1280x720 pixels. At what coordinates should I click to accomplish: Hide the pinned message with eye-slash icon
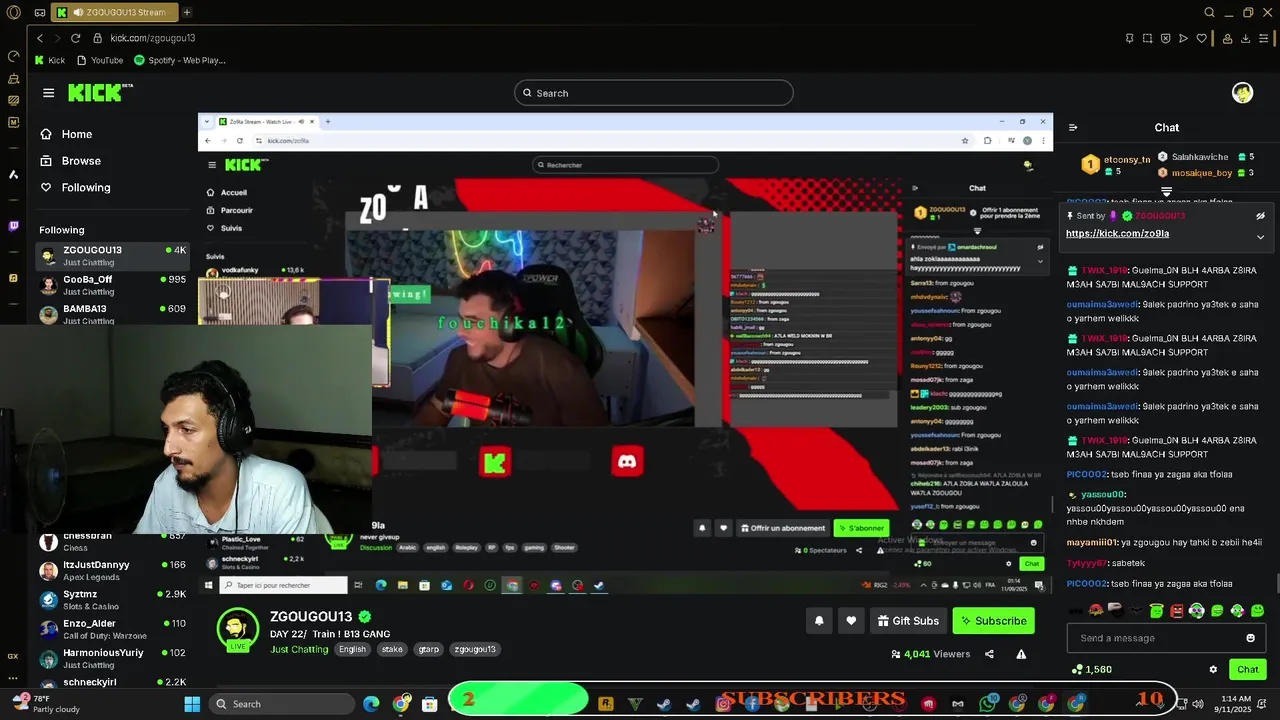(x=1260, y=216)
